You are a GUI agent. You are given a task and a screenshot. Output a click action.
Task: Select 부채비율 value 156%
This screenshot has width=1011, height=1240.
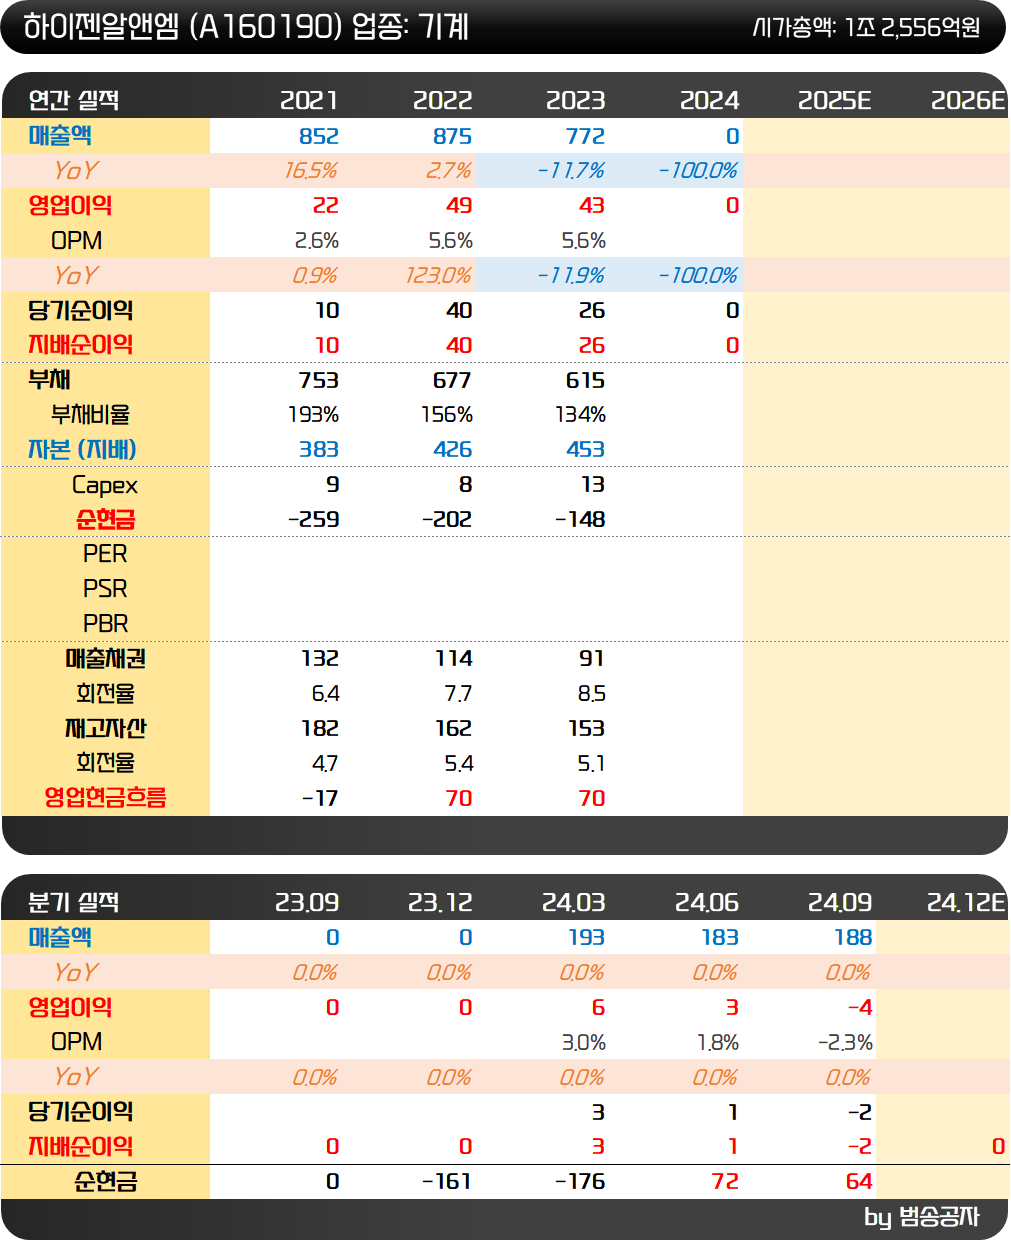coord(447,415)
